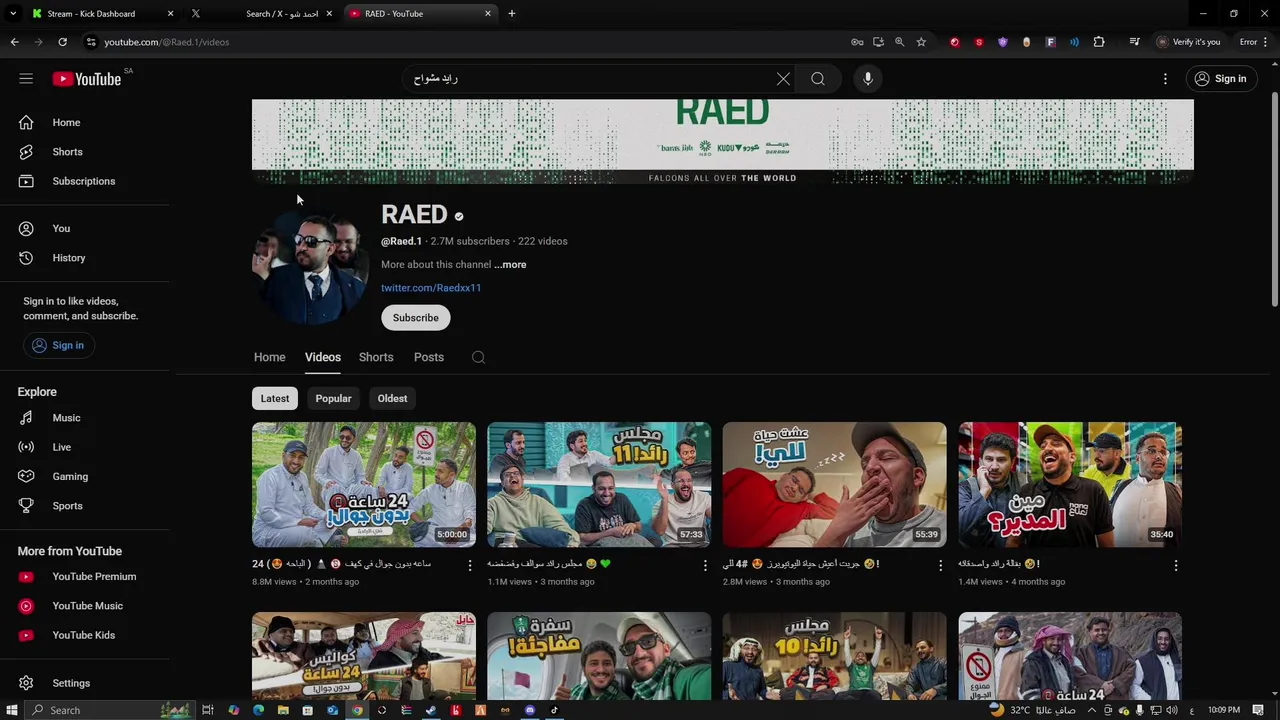Open options menu for 35:40 video

1176,565
